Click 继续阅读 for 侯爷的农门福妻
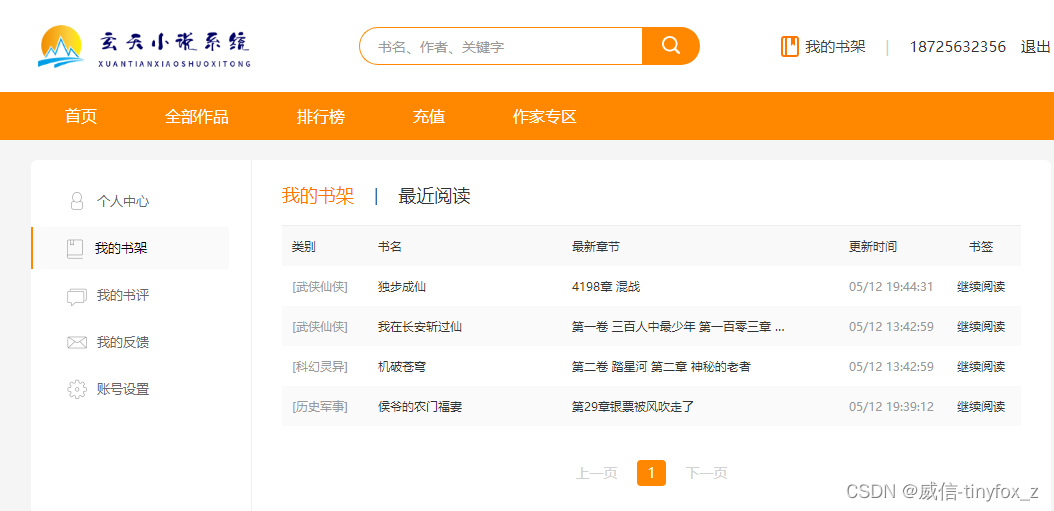Viewport: 1054px width, 511px height. pyautogui.click(x=981, y=407)
